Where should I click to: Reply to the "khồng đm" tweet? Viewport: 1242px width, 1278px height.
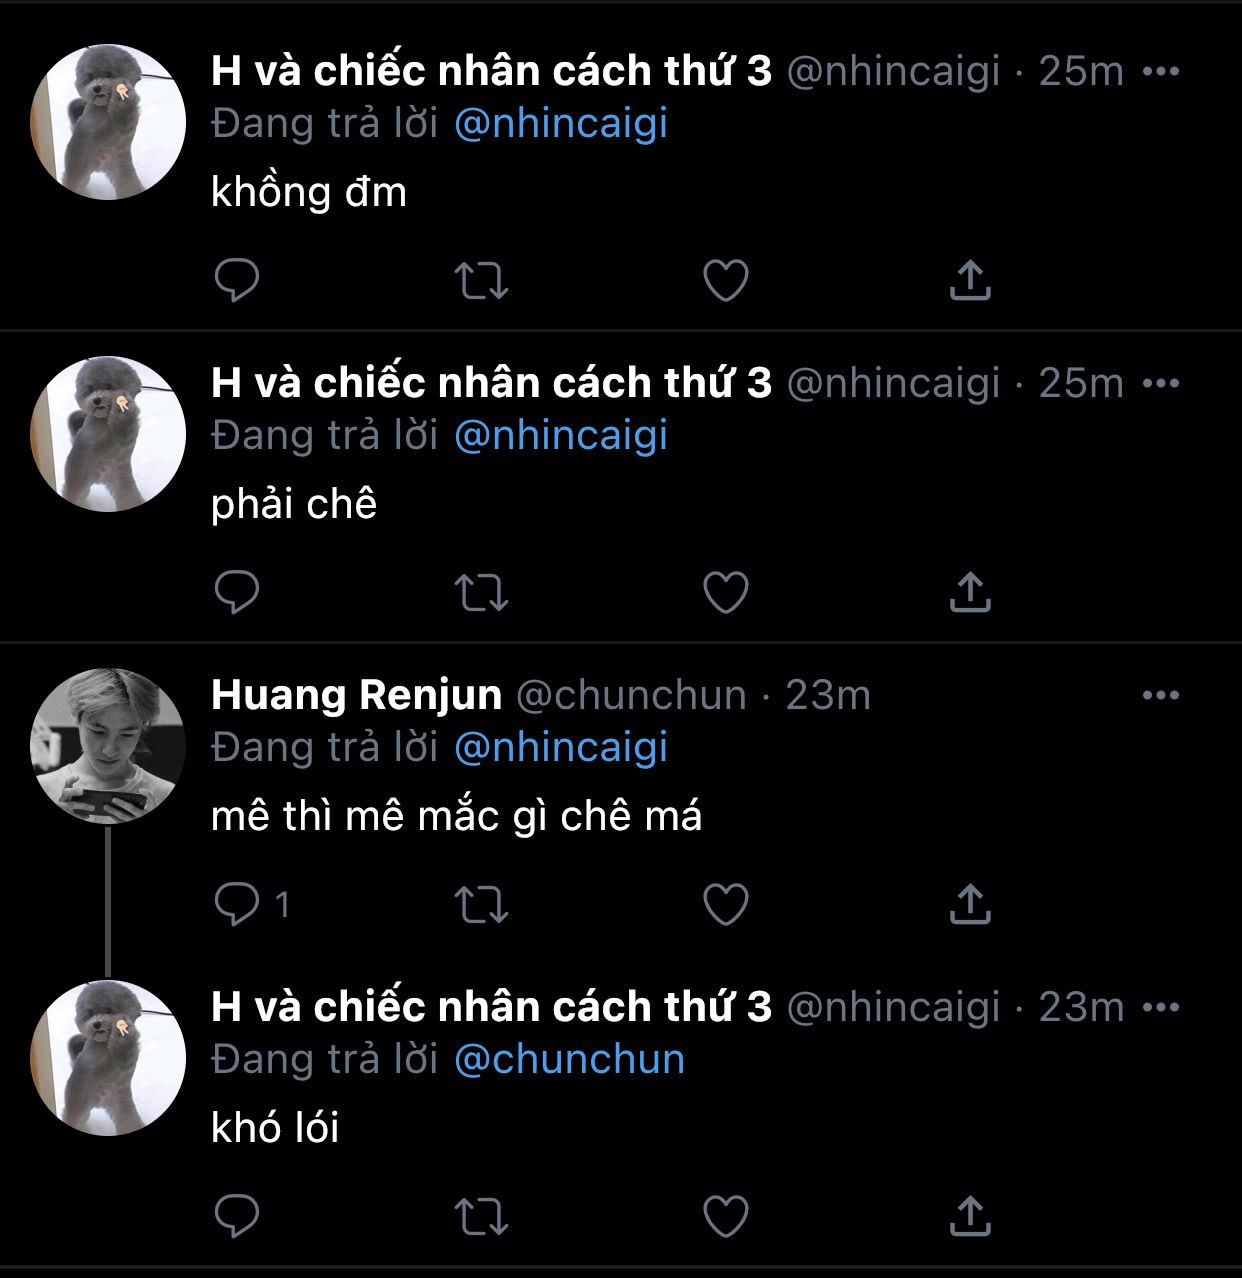pyautogui.click(x=237, y=280)
